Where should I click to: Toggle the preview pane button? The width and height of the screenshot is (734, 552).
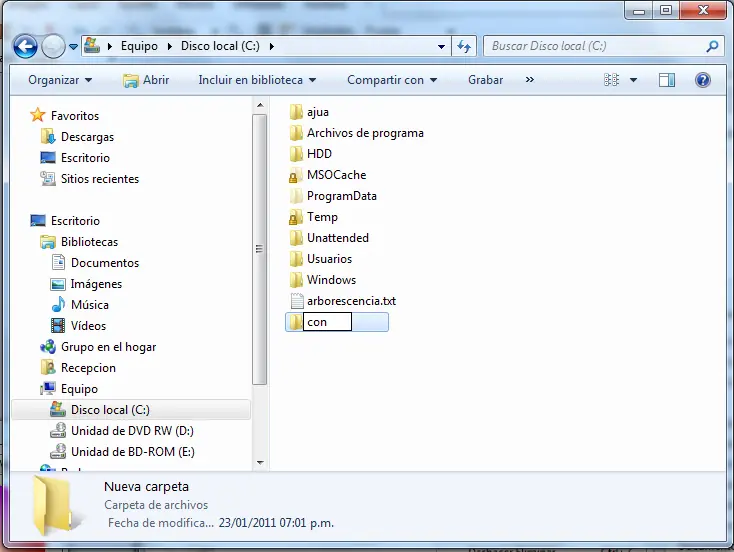click(x=667, y=80)
